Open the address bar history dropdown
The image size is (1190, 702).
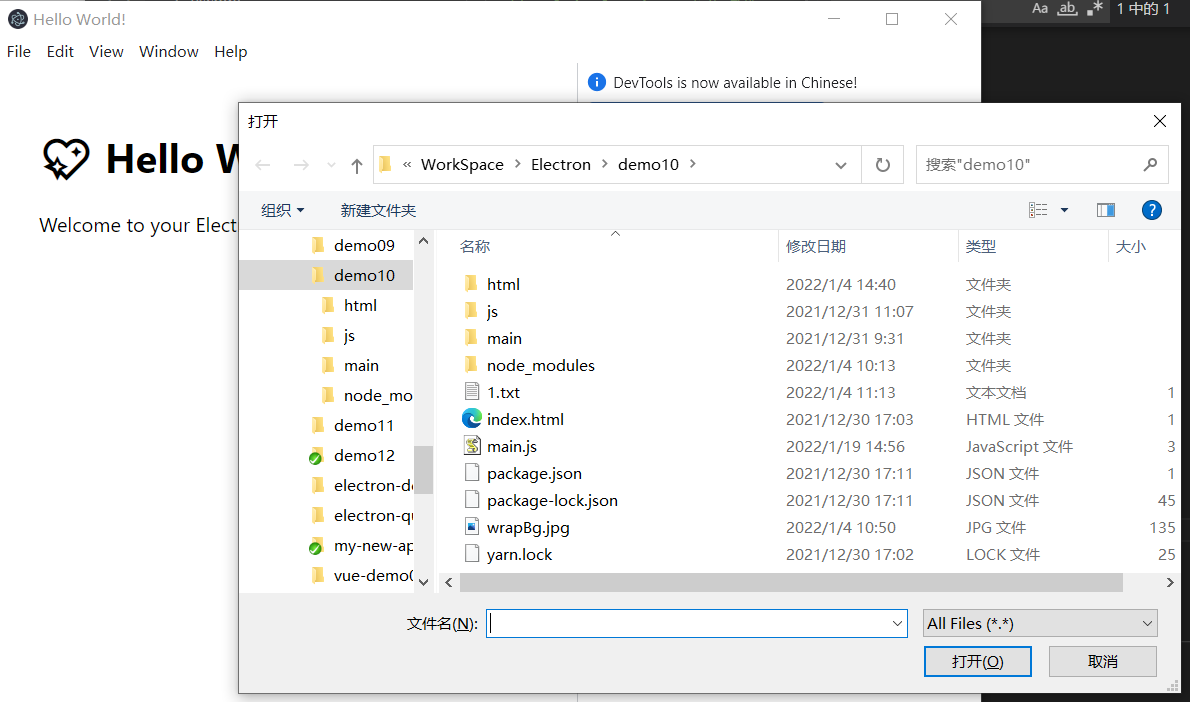pos(841,164)
